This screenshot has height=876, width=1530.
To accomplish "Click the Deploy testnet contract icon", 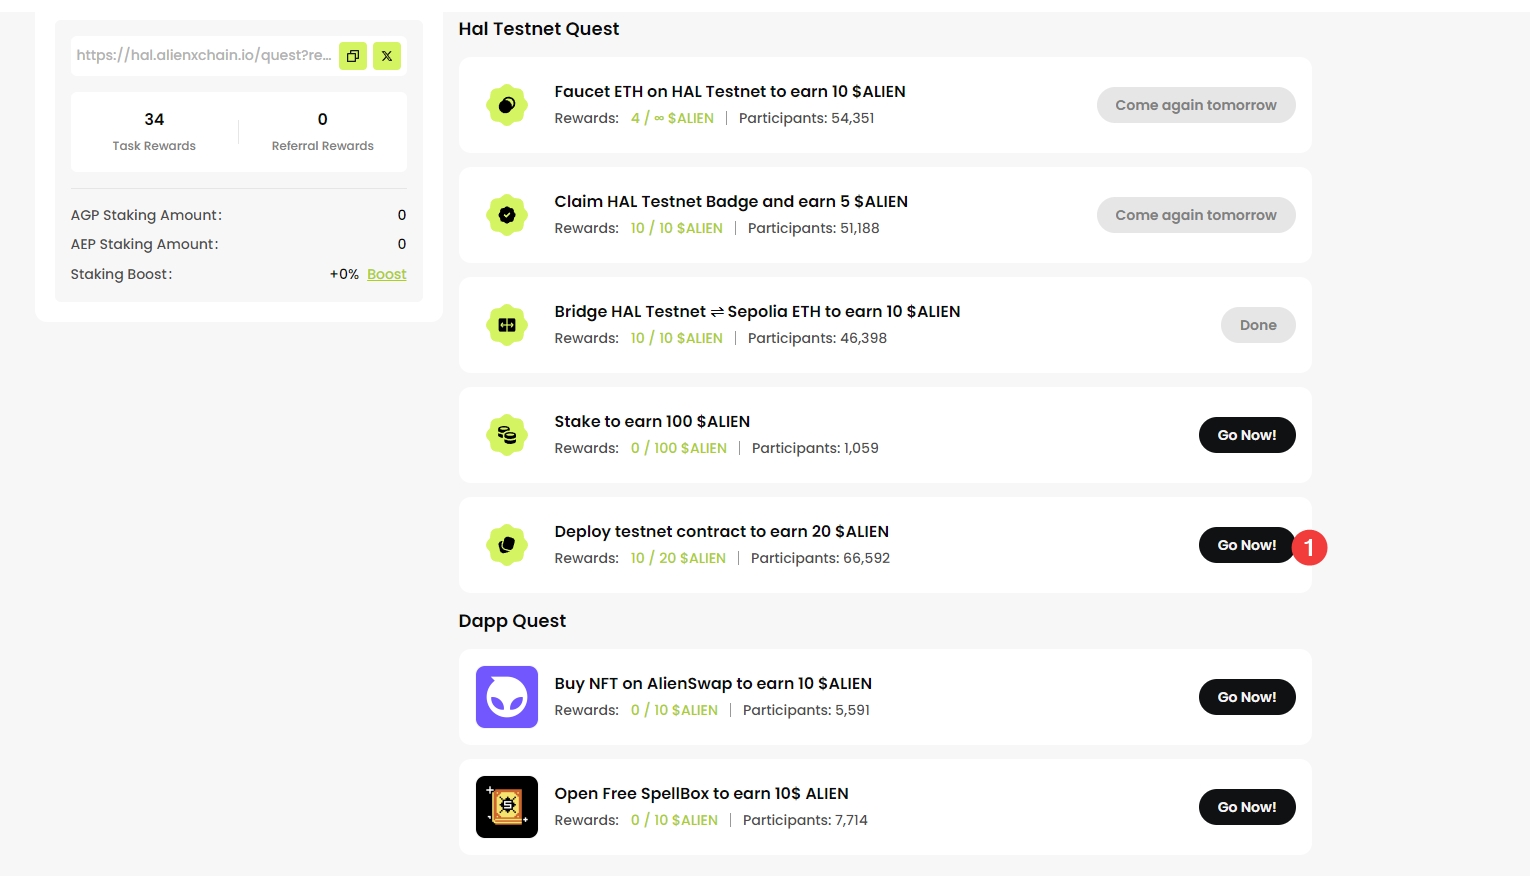I will pos(507,545).
